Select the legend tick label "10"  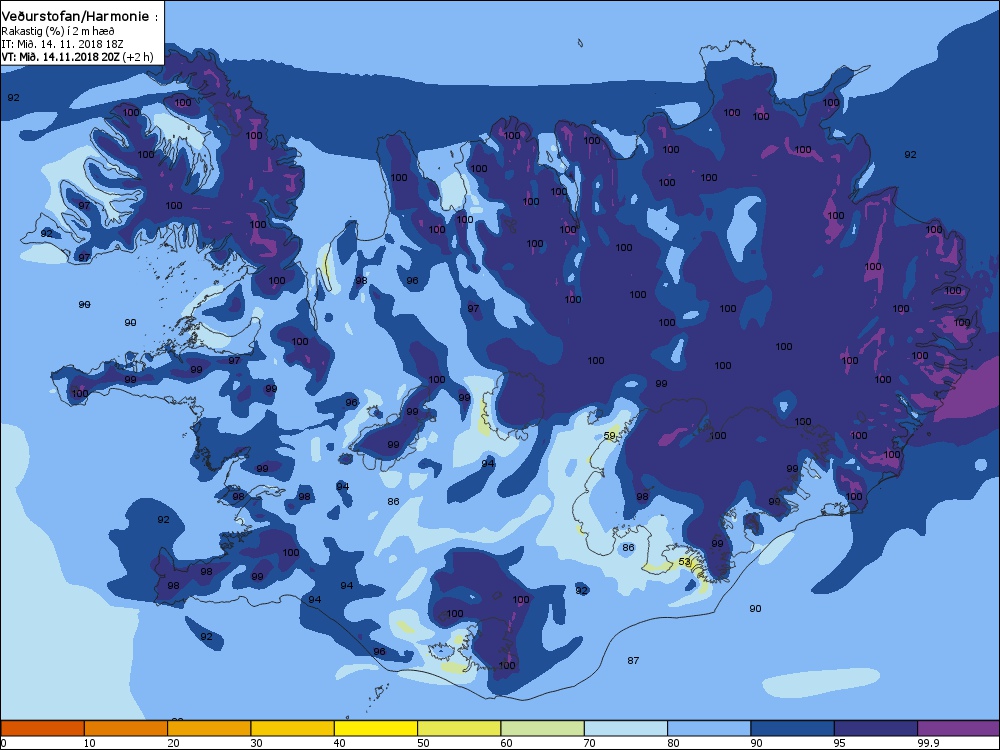[89, 743]
